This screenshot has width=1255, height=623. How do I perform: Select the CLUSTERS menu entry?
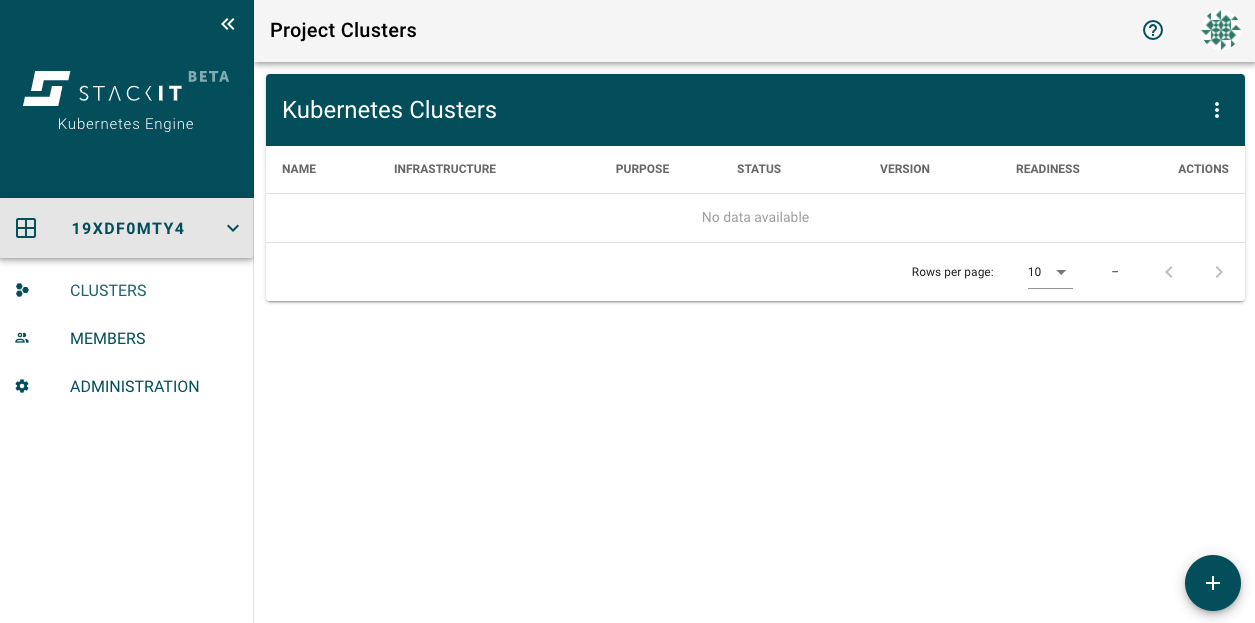click(108, 290)
